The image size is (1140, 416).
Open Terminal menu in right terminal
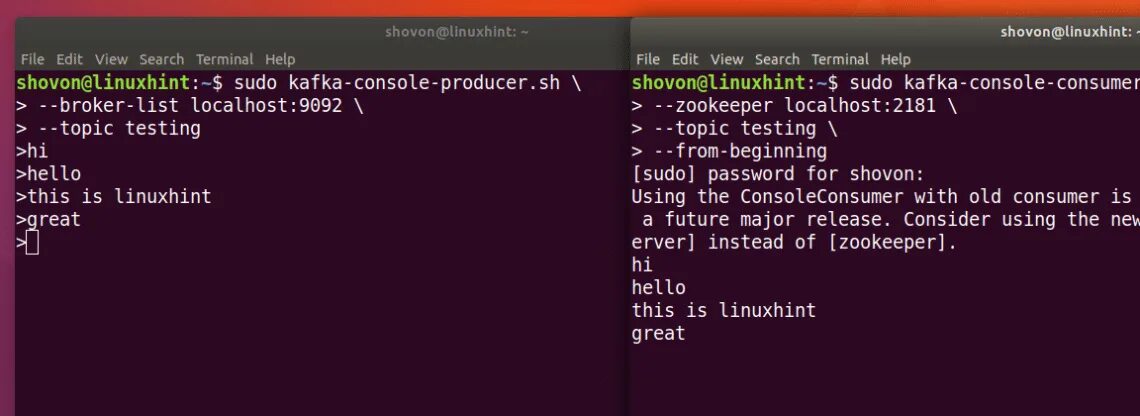840,60
